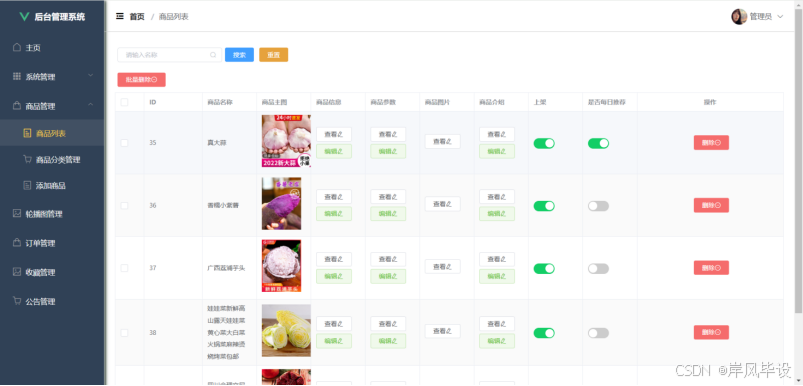View 商品图片 for 广西荔浦芋头
This screenshot has height=386, width=803.
click(442, 267)
